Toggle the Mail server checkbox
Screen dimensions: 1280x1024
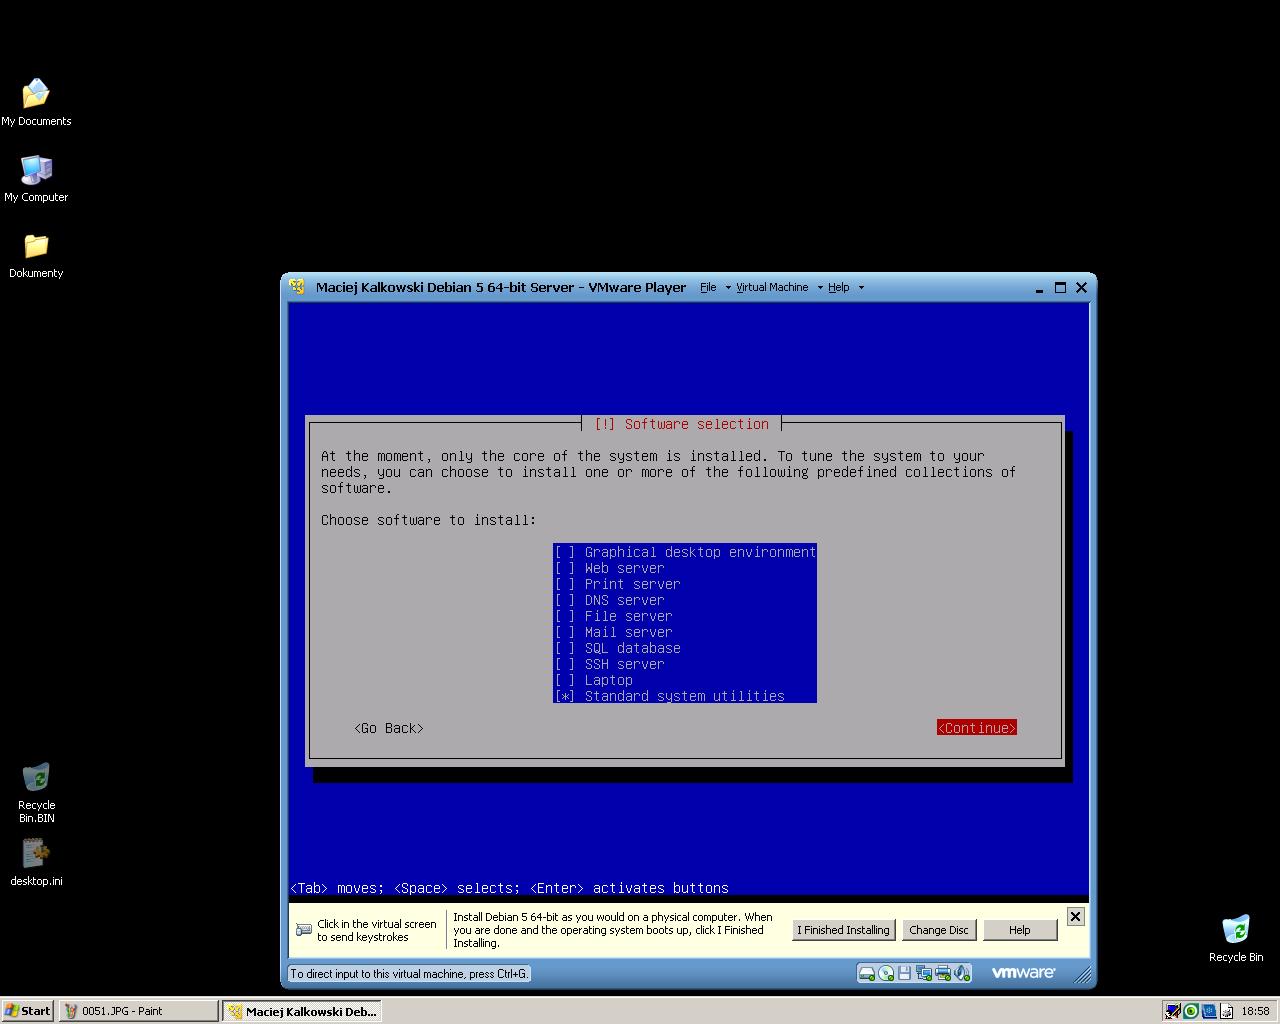tap(565, 632)
